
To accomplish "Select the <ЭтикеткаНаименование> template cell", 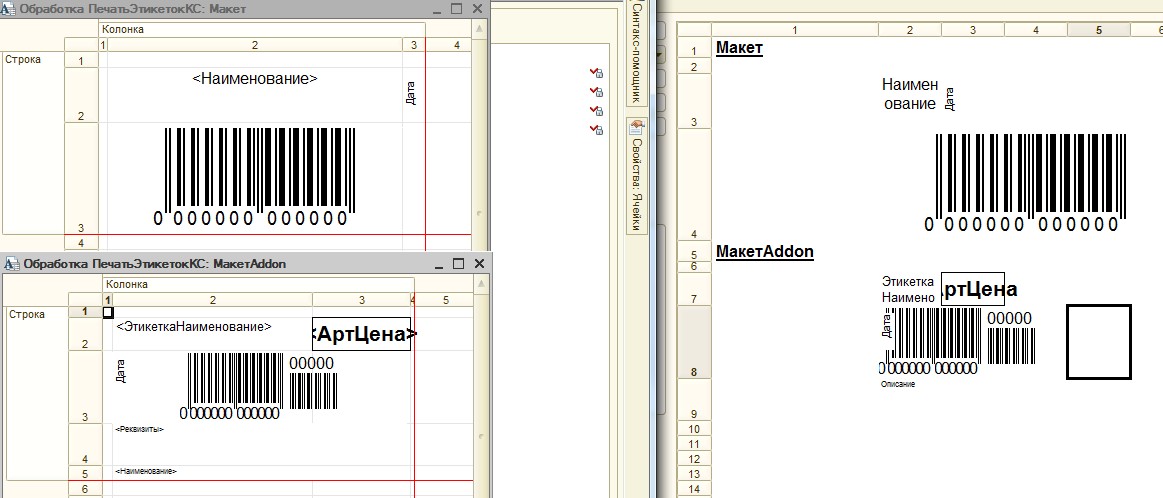I will click(x=194, y=327).
